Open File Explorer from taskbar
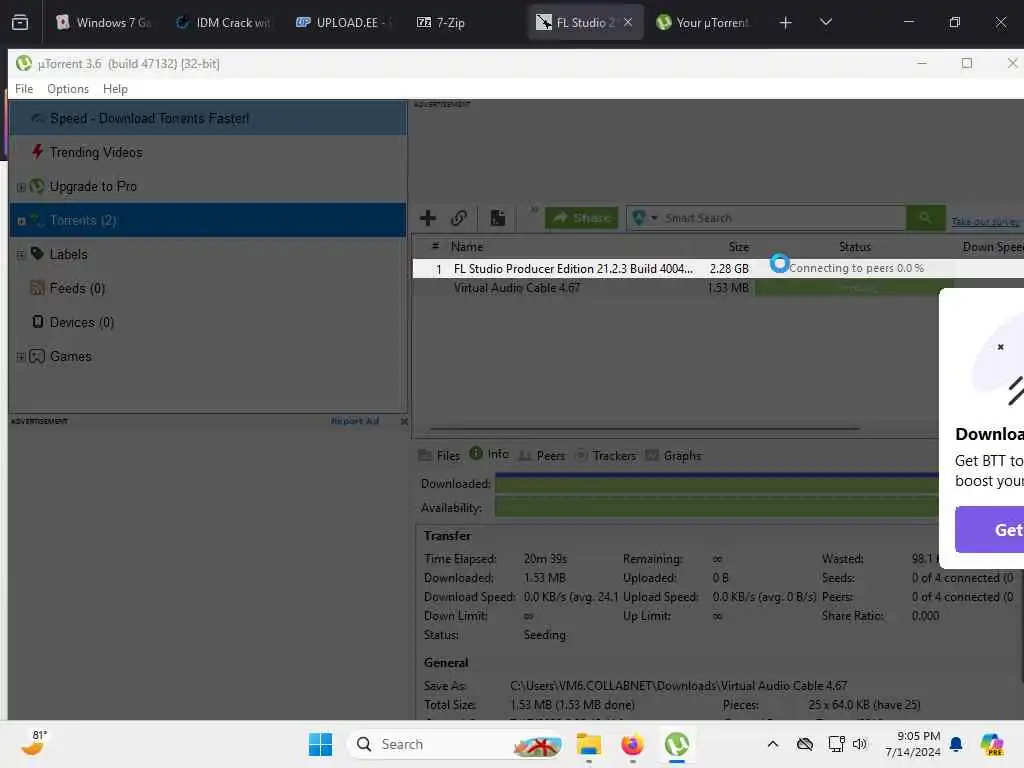This screenshot has height=768, width=1024. (x=588, y=744)
